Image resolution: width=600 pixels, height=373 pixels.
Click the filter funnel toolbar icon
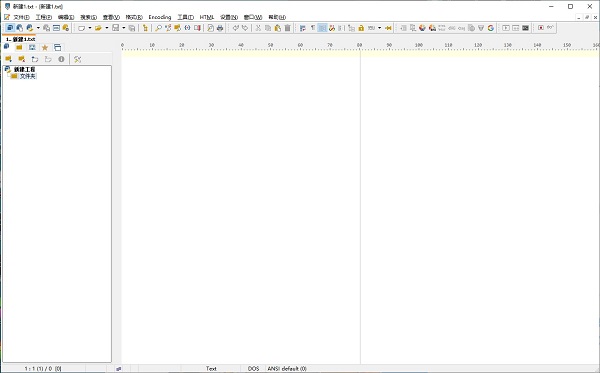coord(481,28)
